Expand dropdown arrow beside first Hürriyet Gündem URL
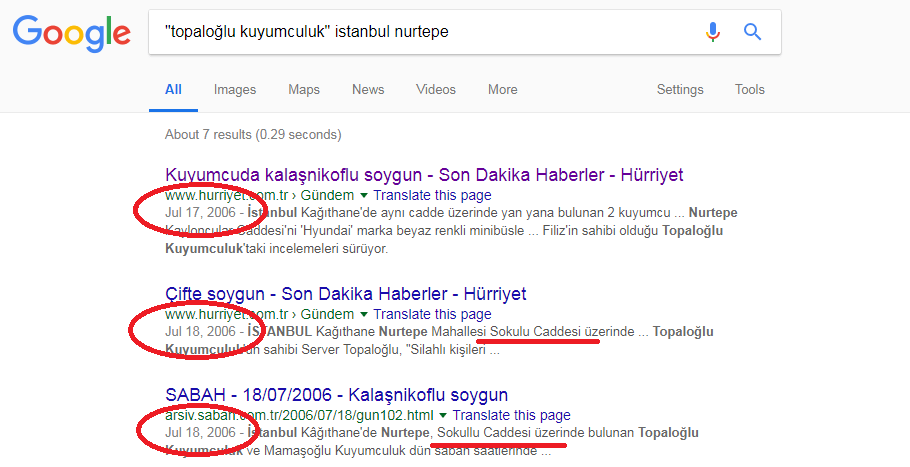Image resolution: width=910 pixels, height=467 pixels. pos(364,196)
